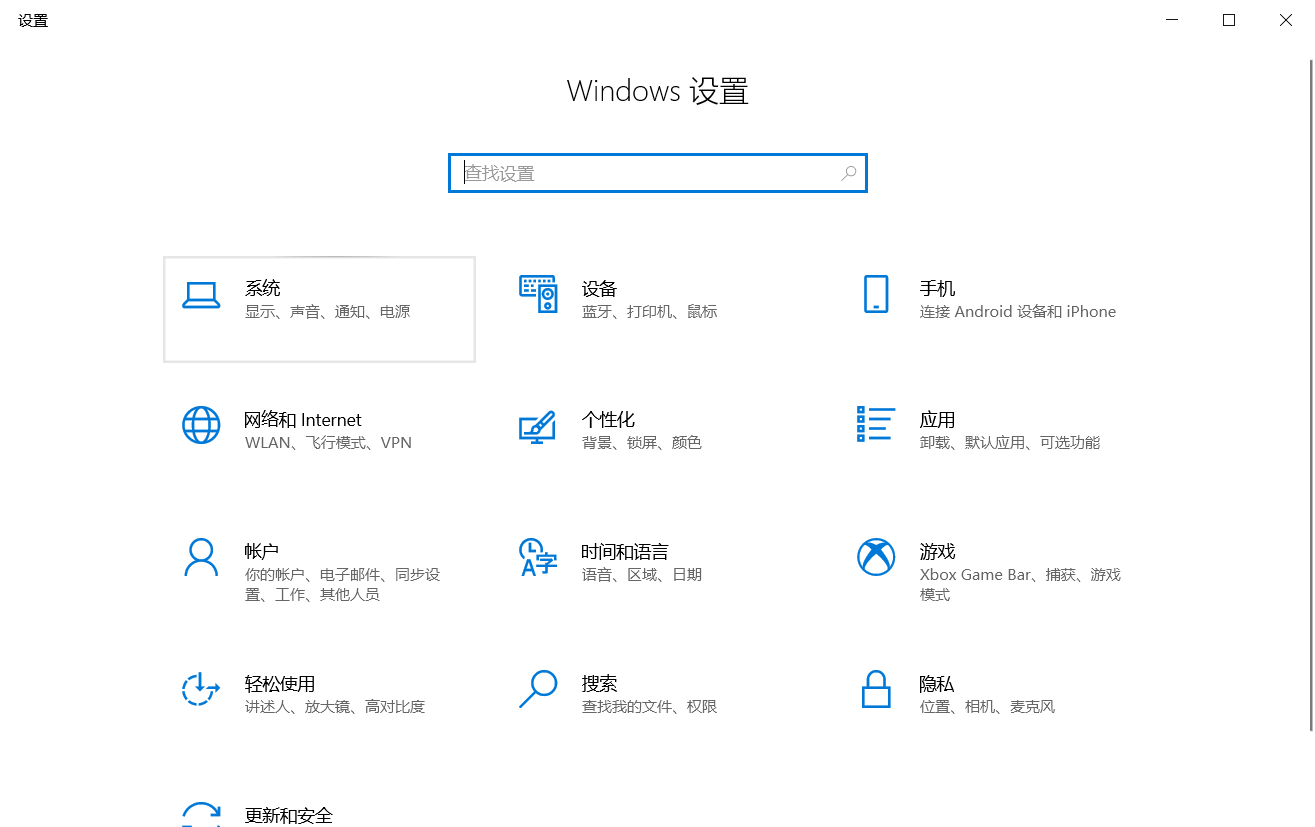Click the 蓝牙、打印机、鼠标 description
This screenshot has height=827, width=1315.
click(650, 312)
